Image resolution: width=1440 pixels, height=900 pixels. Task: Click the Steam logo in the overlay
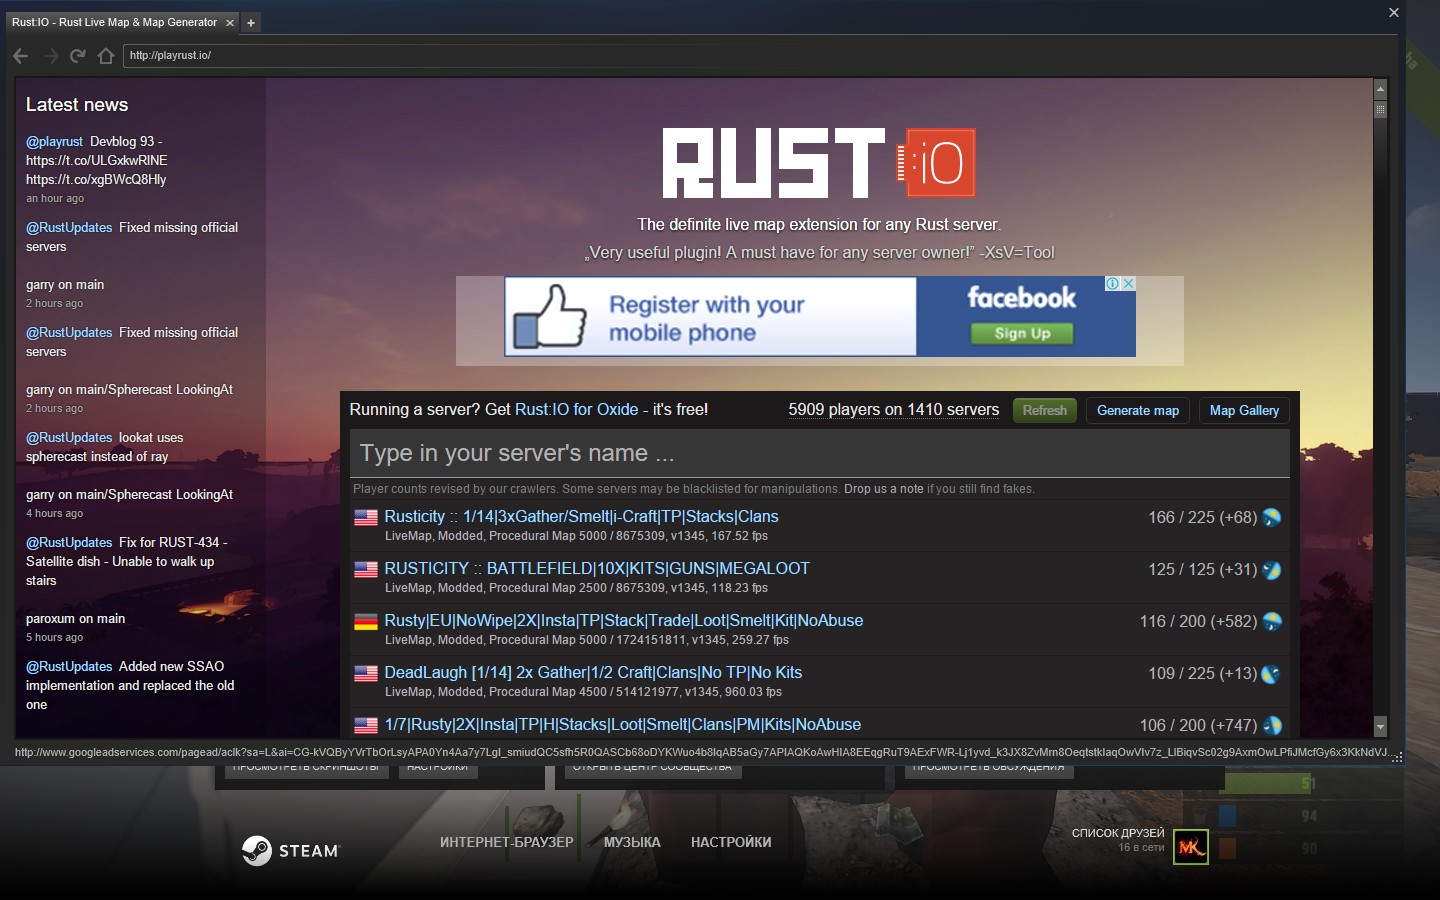[x=291, y=850]
